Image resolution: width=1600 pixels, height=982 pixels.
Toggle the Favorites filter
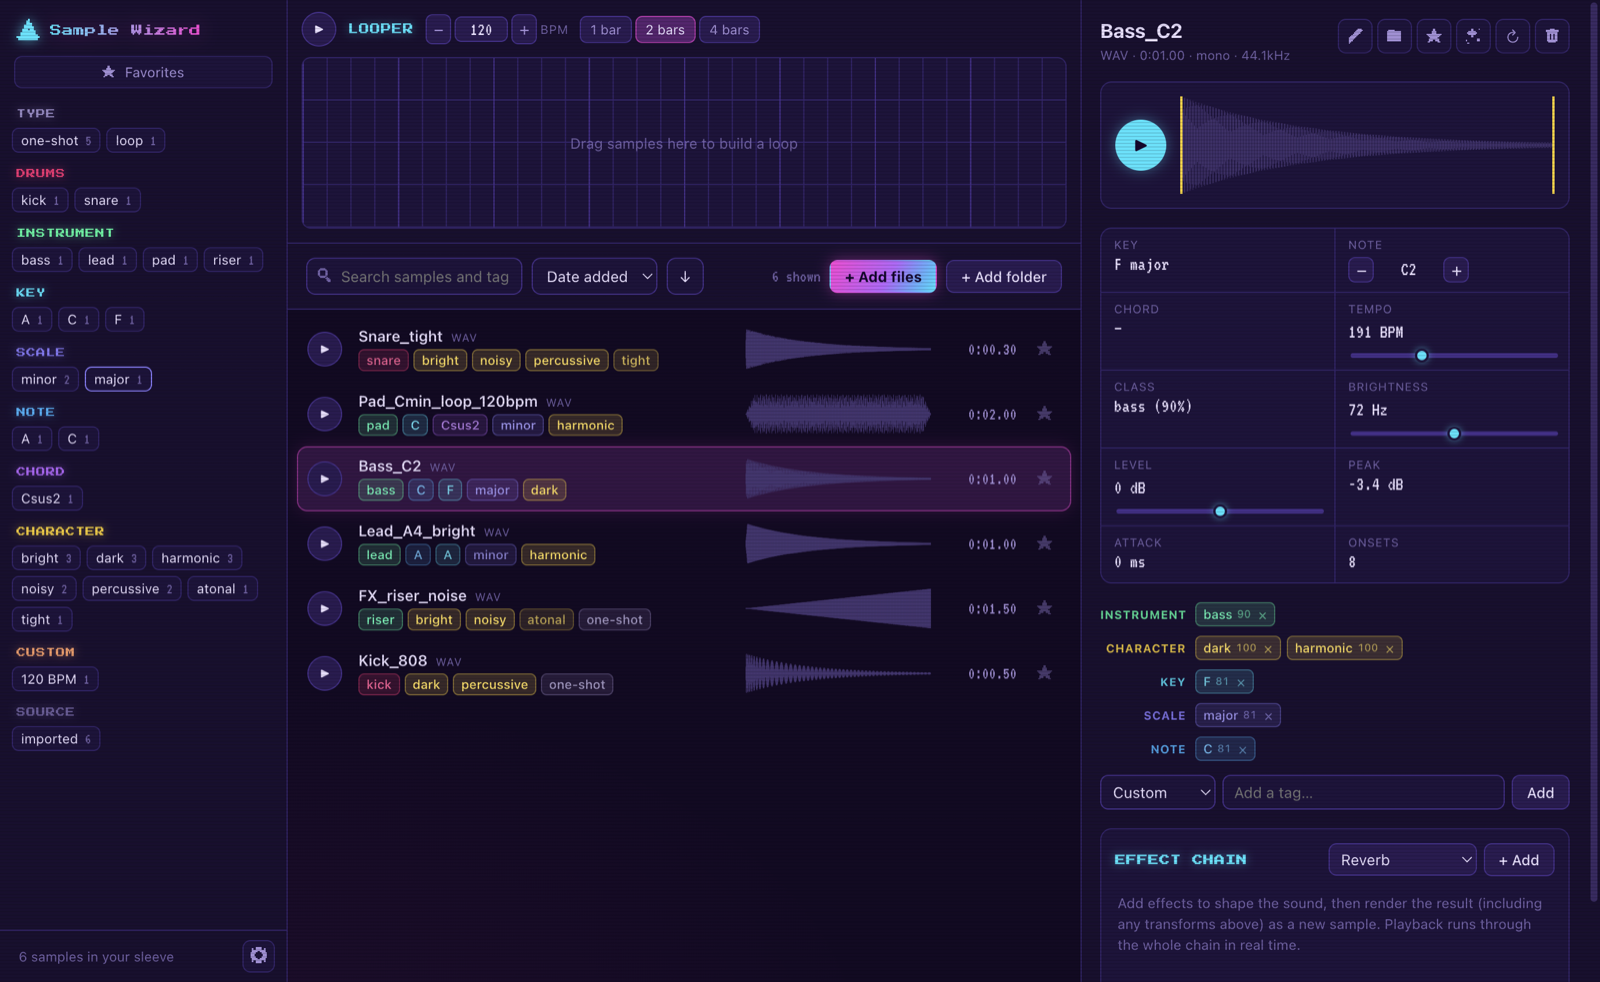point(143,72)
